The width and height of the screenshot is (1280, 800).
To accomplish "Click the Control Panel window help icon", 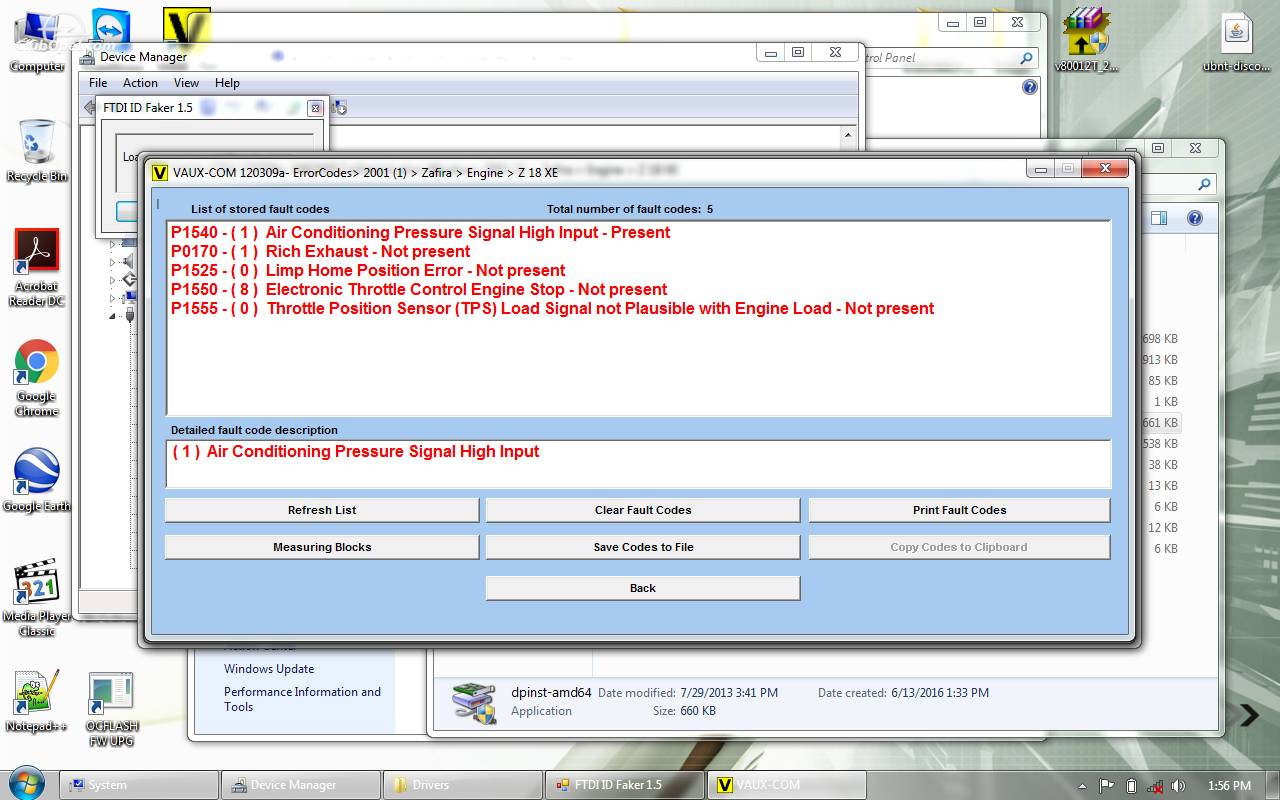I will tap(1030, 87).
